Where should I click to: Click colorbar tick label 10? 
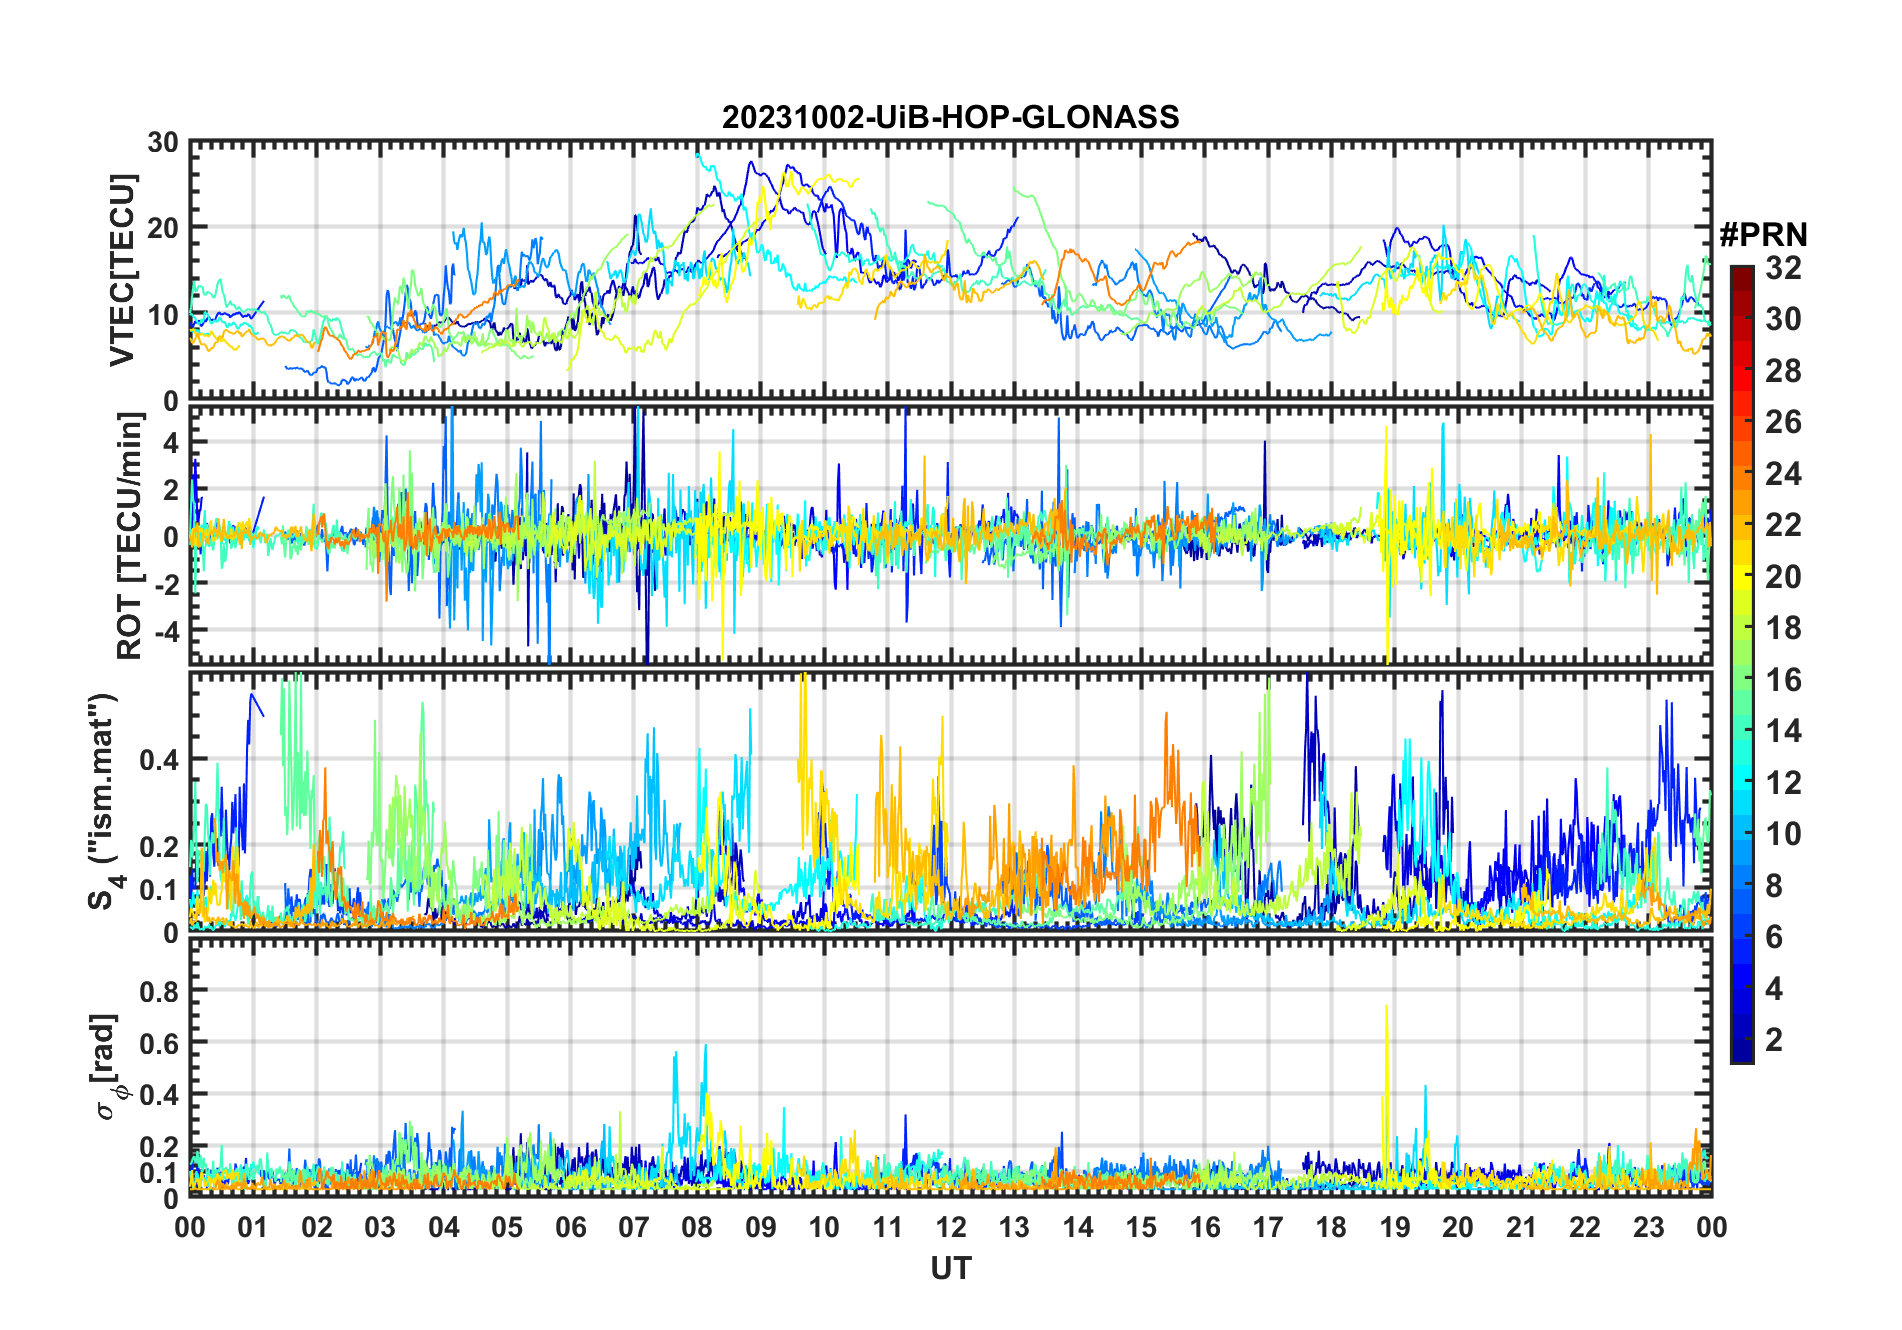(x=1783, y=833)
